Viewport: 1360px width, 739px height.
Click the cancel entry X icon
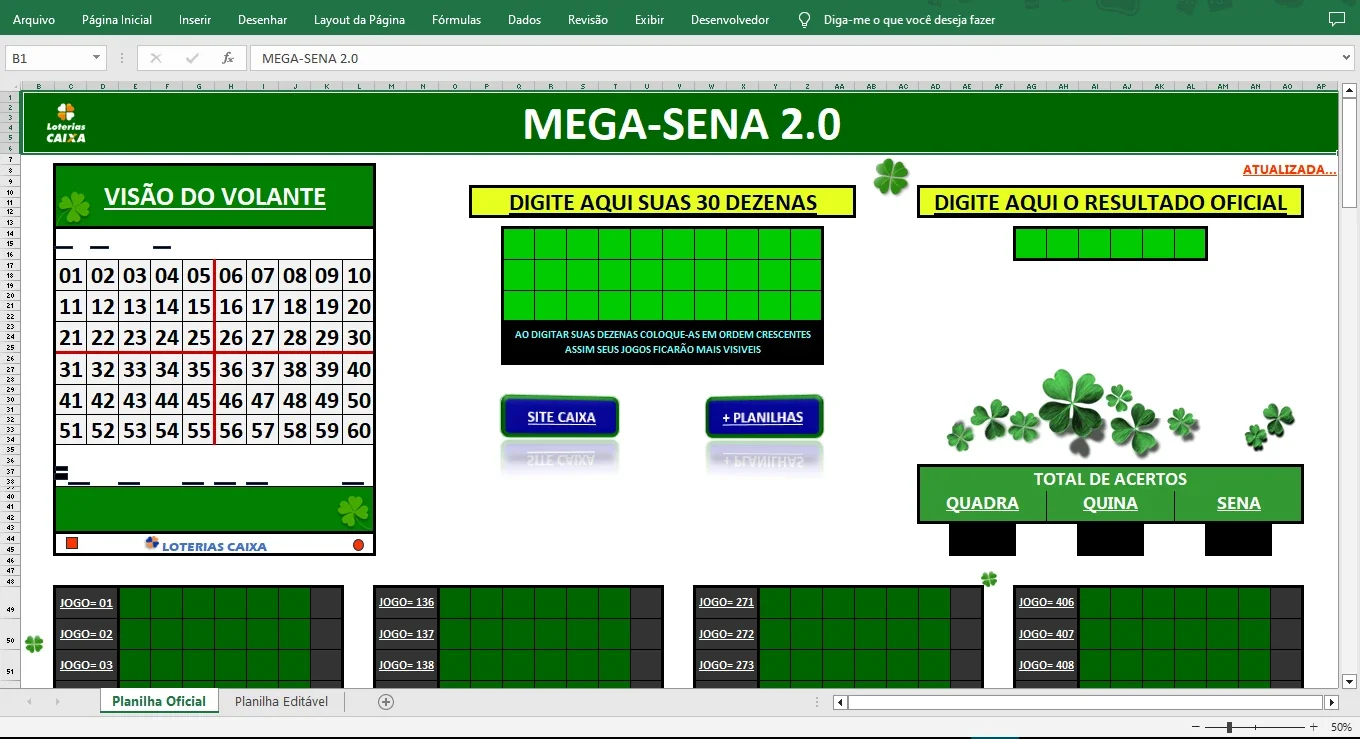click(156, 58)
